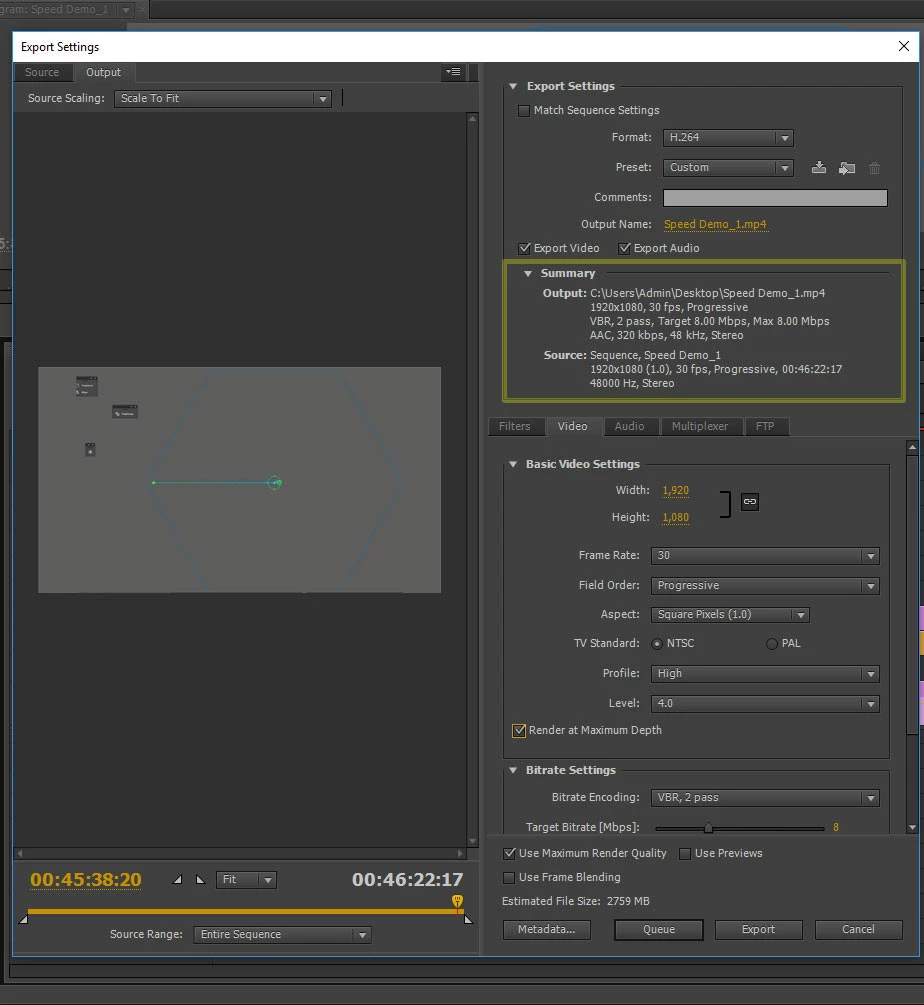
Task: Click the preview vertical scrollbar down arrow
Action: tap(473, 842)
